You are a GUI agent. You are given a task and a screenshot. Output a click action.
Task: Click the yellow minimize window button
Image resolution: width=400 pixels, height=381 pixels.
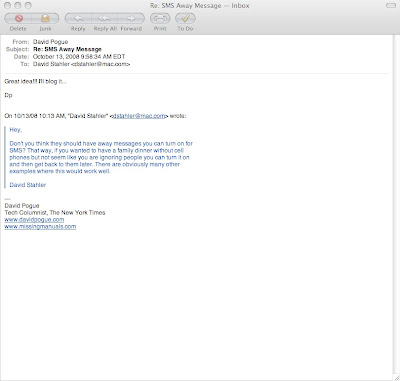pos(18,5)
